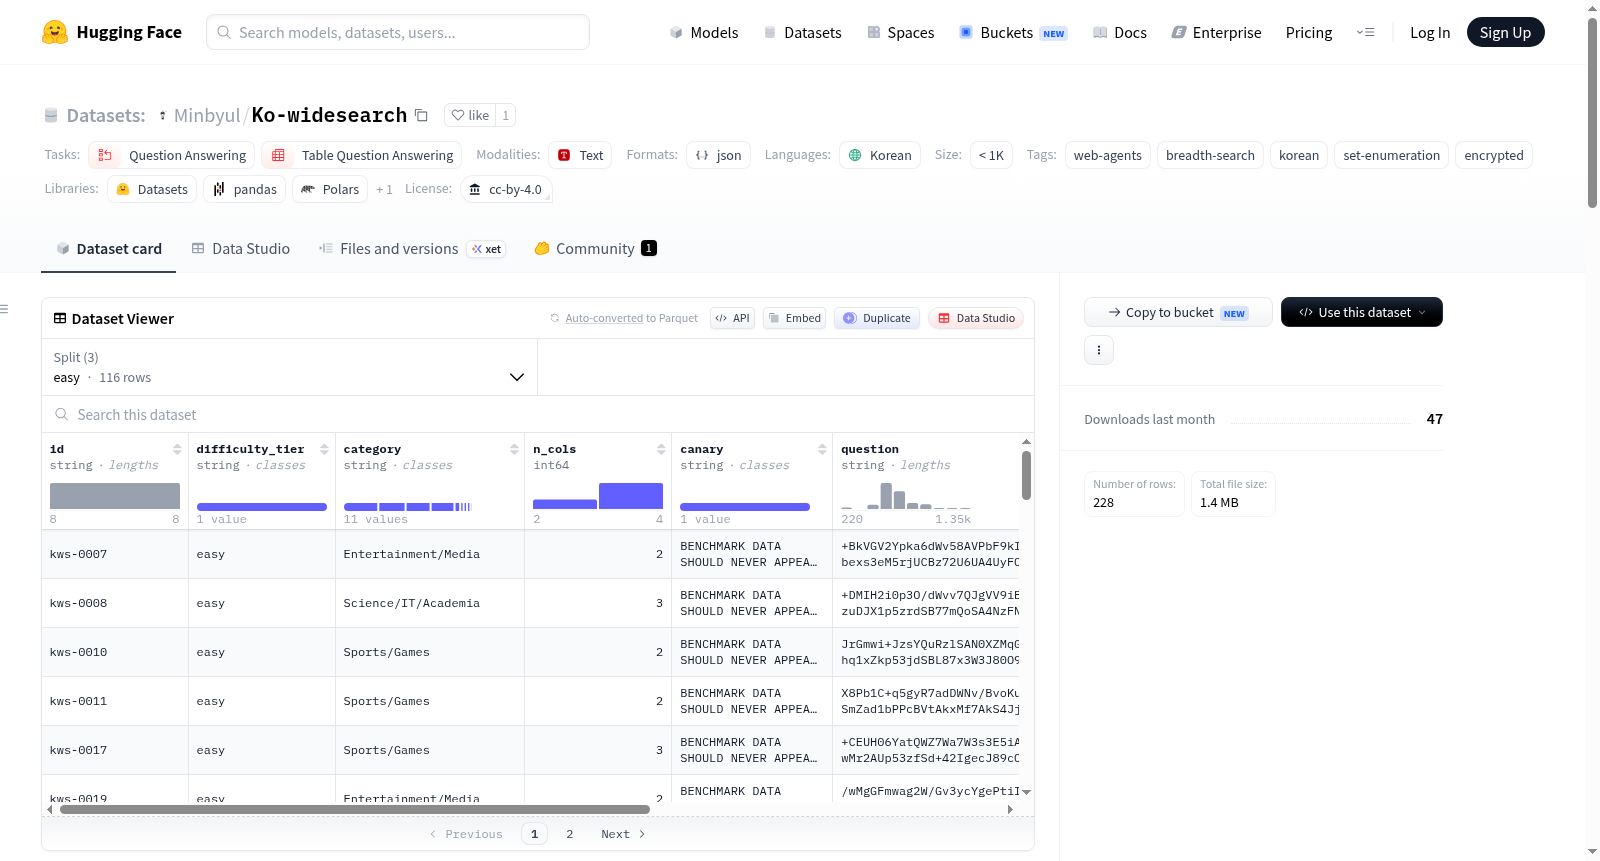Focus the Search this dataset field
This screenshot has height=861, width=1600.
pos(538,414)
